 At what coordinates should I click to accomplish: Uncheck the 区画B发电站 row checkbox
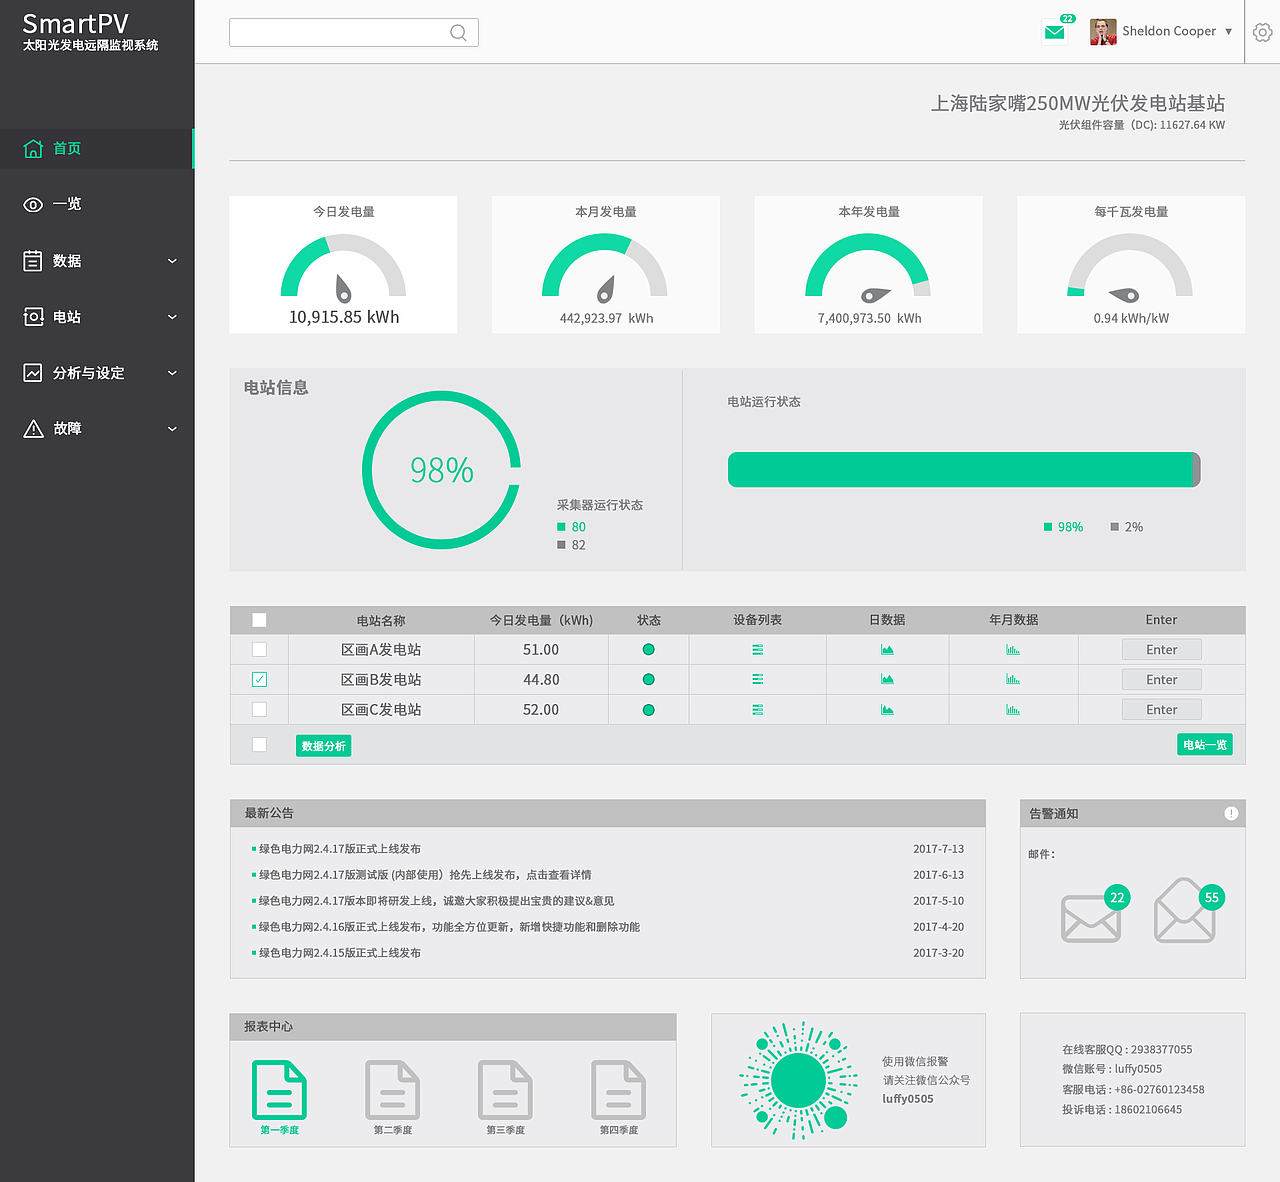coord(259,680)
